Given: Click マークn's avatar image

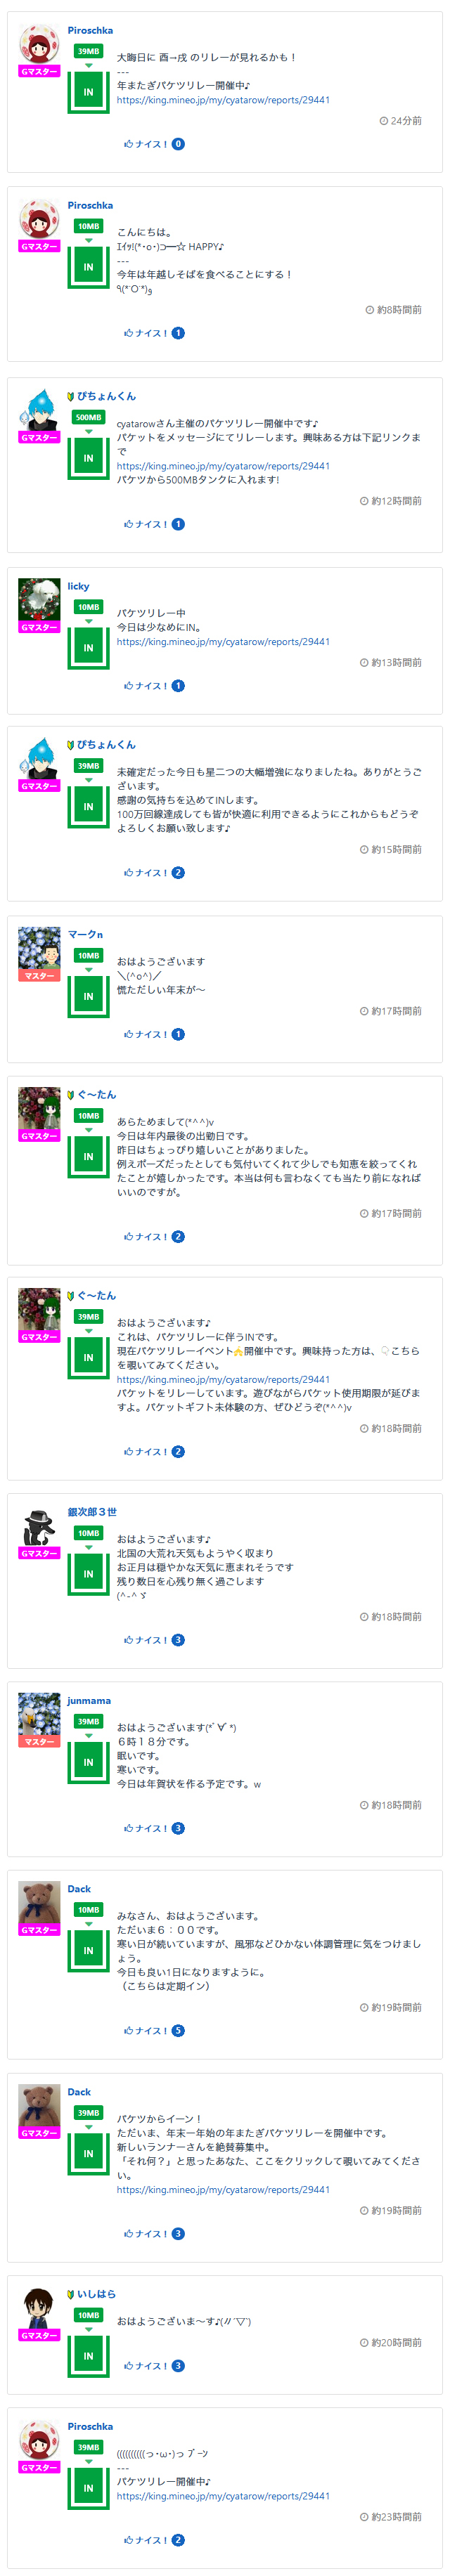Looking at the screenshot, I should pos(39,947).
